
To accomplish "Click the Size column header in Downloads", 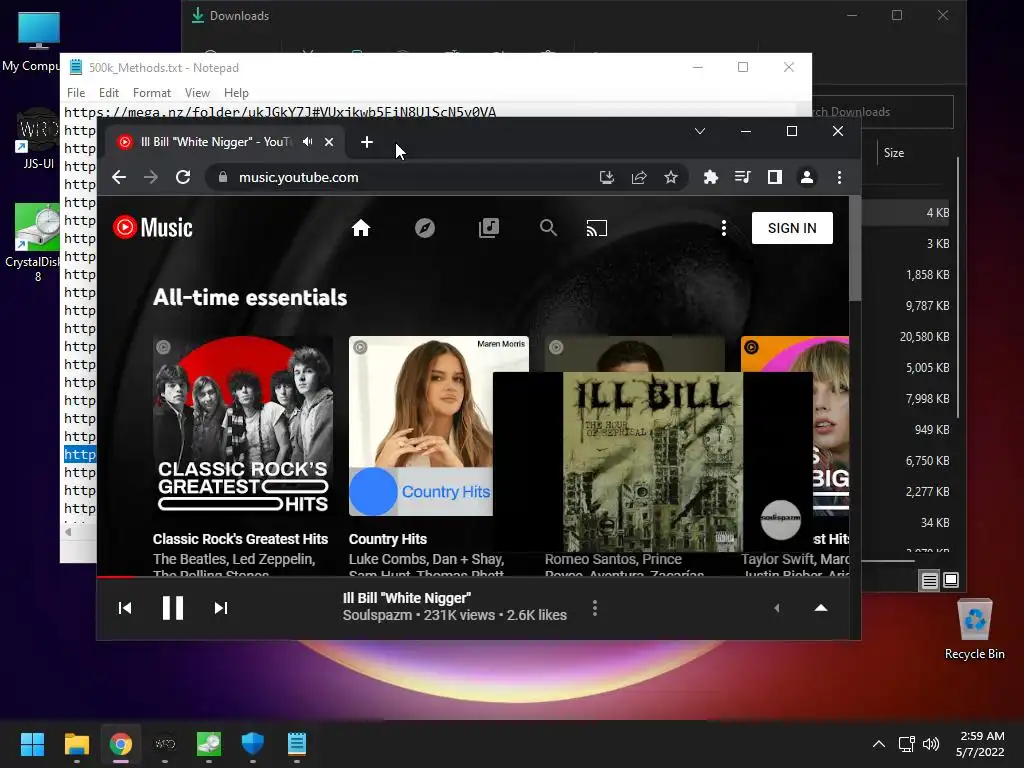I will 894,153.
